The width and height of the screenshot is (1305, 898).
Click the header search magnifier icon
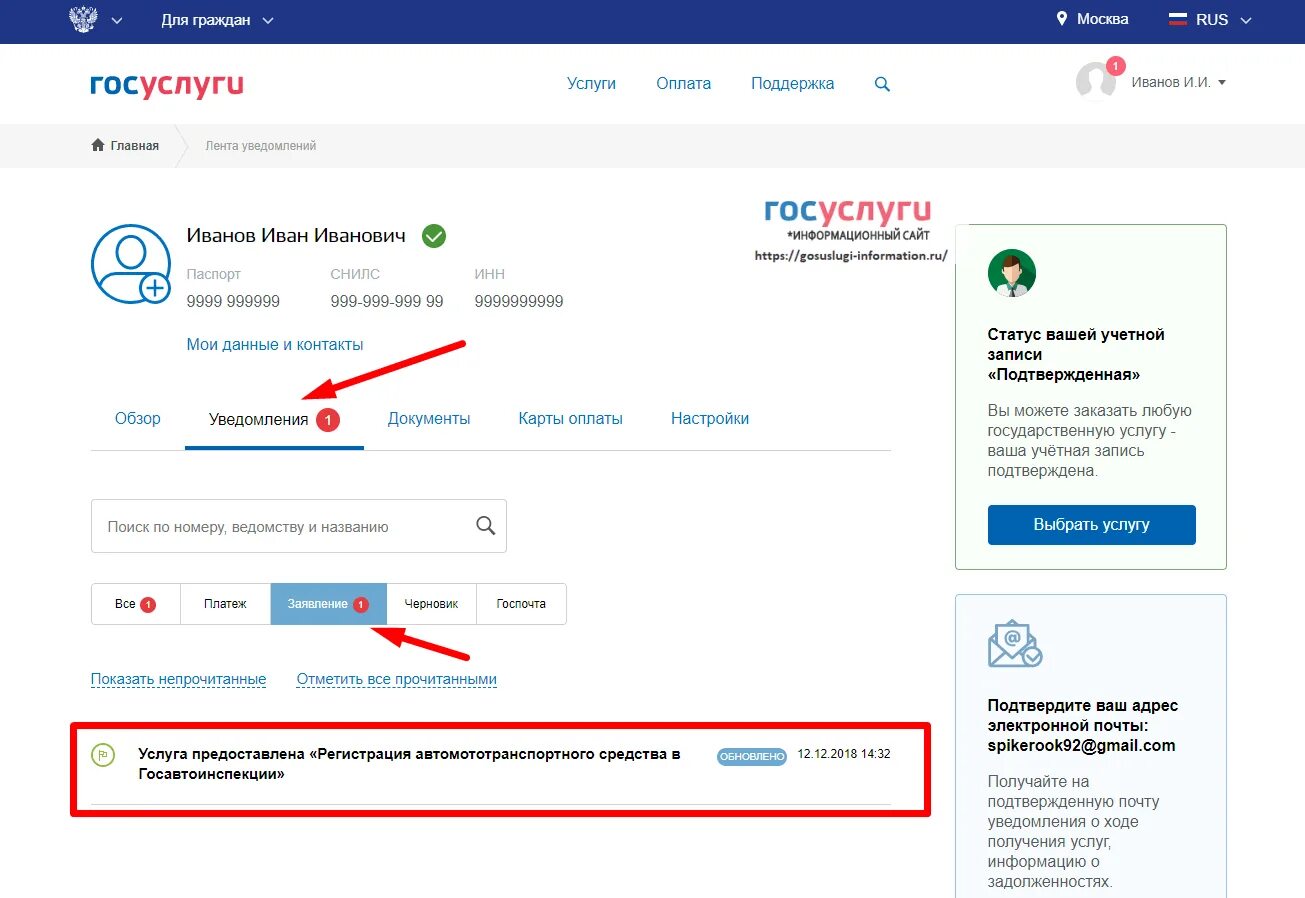pyautogui.click(x=882, y=84)
